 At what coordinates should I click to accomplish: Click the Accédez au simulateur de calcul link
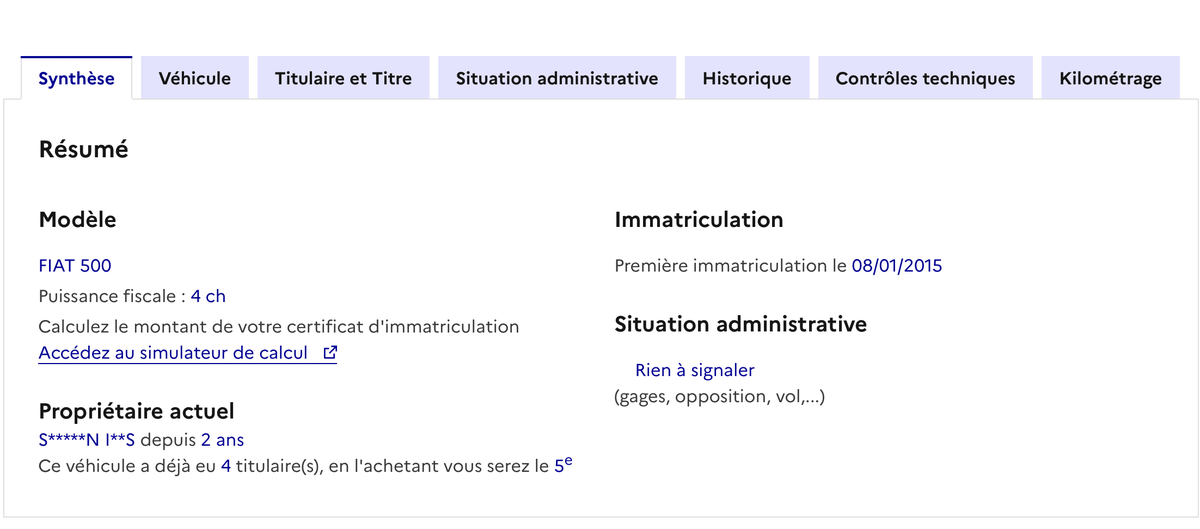(x=173, y=353)
